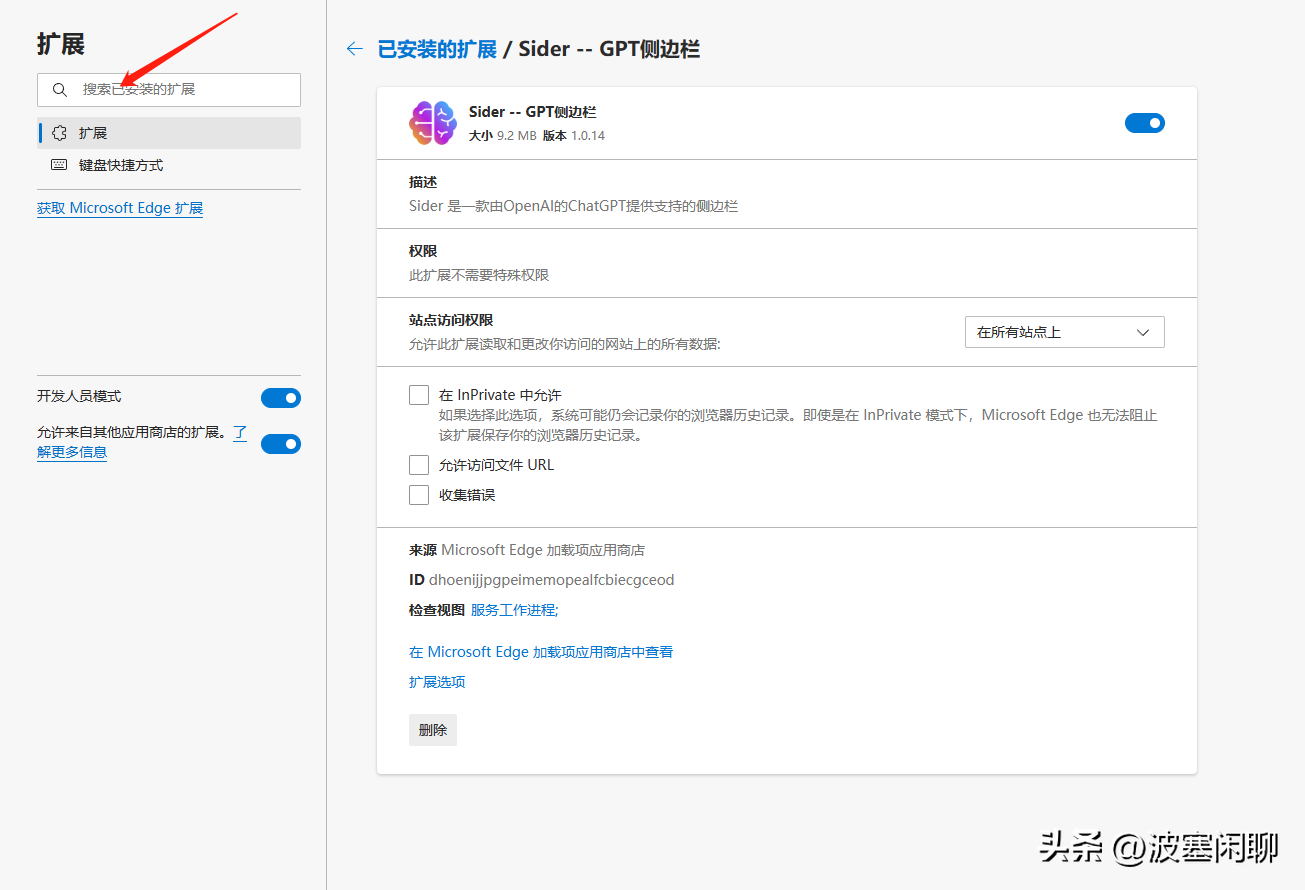
Task: Click the 删除 button
Action: [433, 730]
